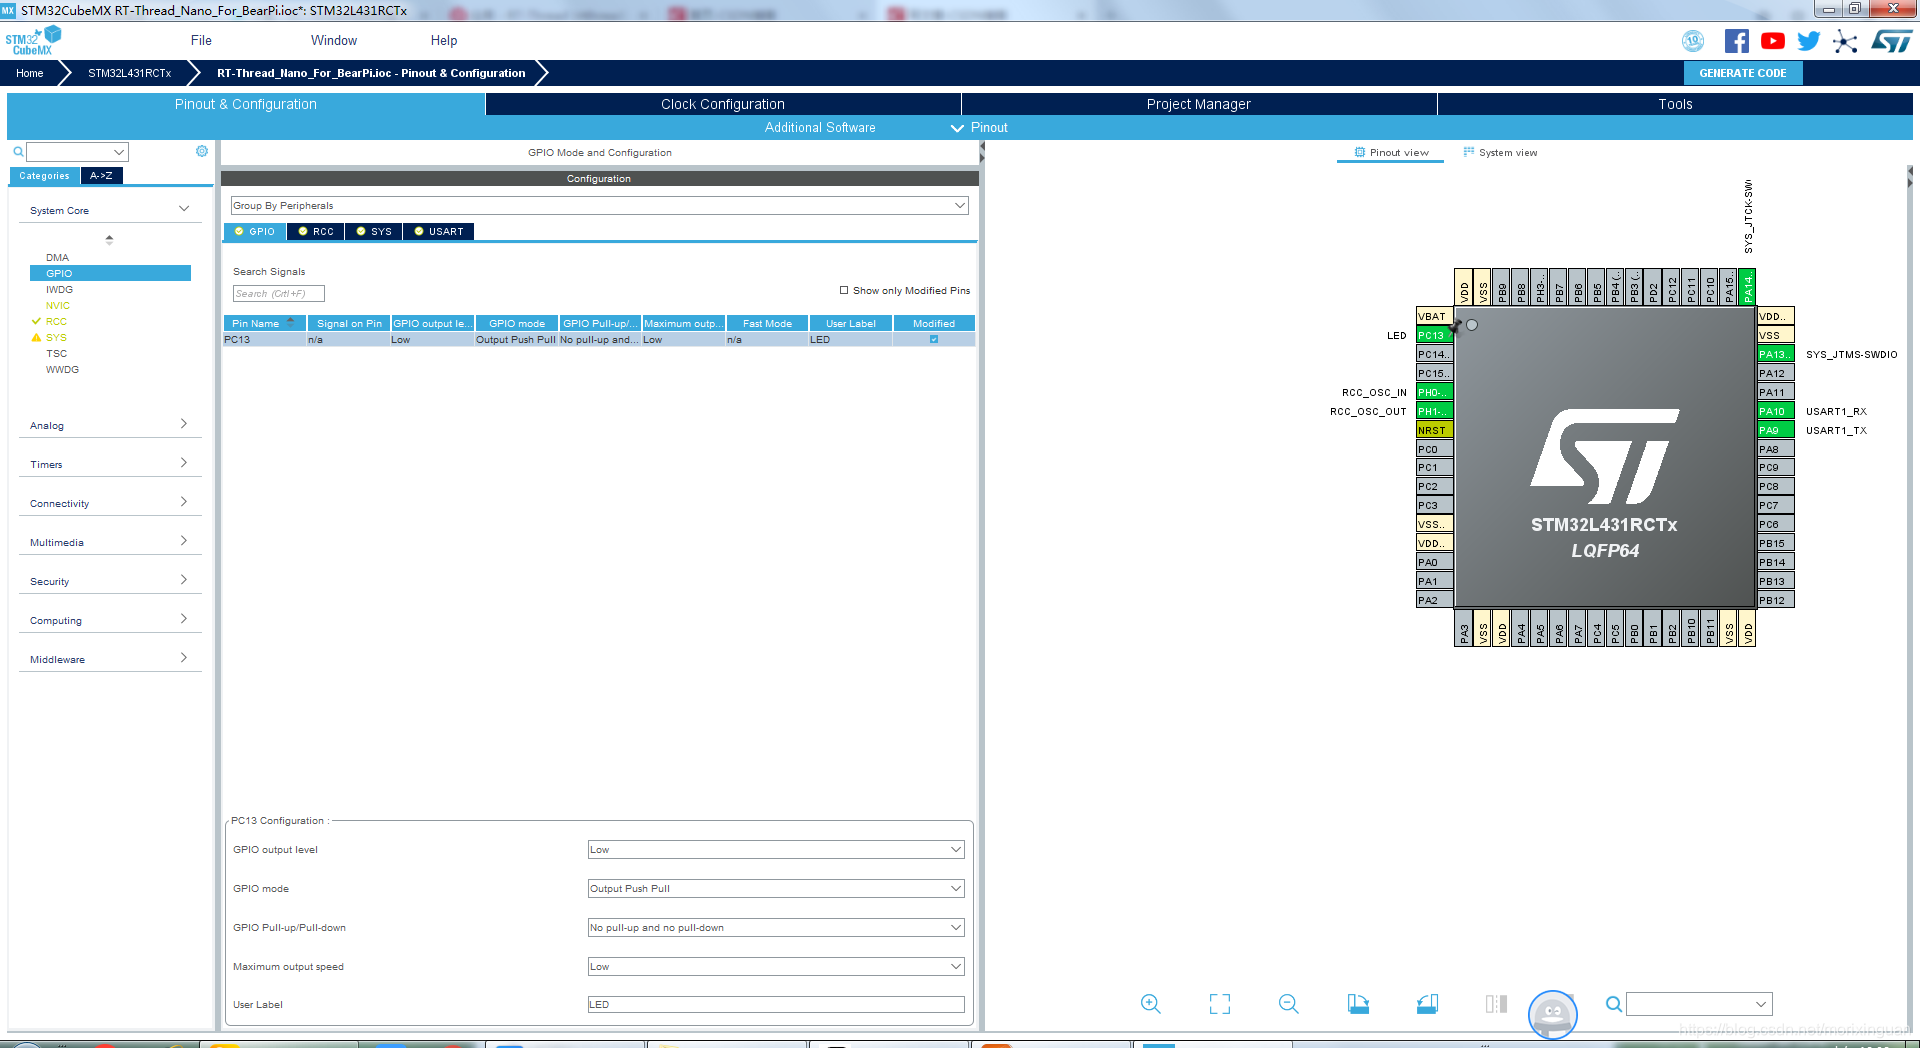Click the 10-year anniversary badge icon
The image size is (1920, 1048).
tap(1693, 41)
